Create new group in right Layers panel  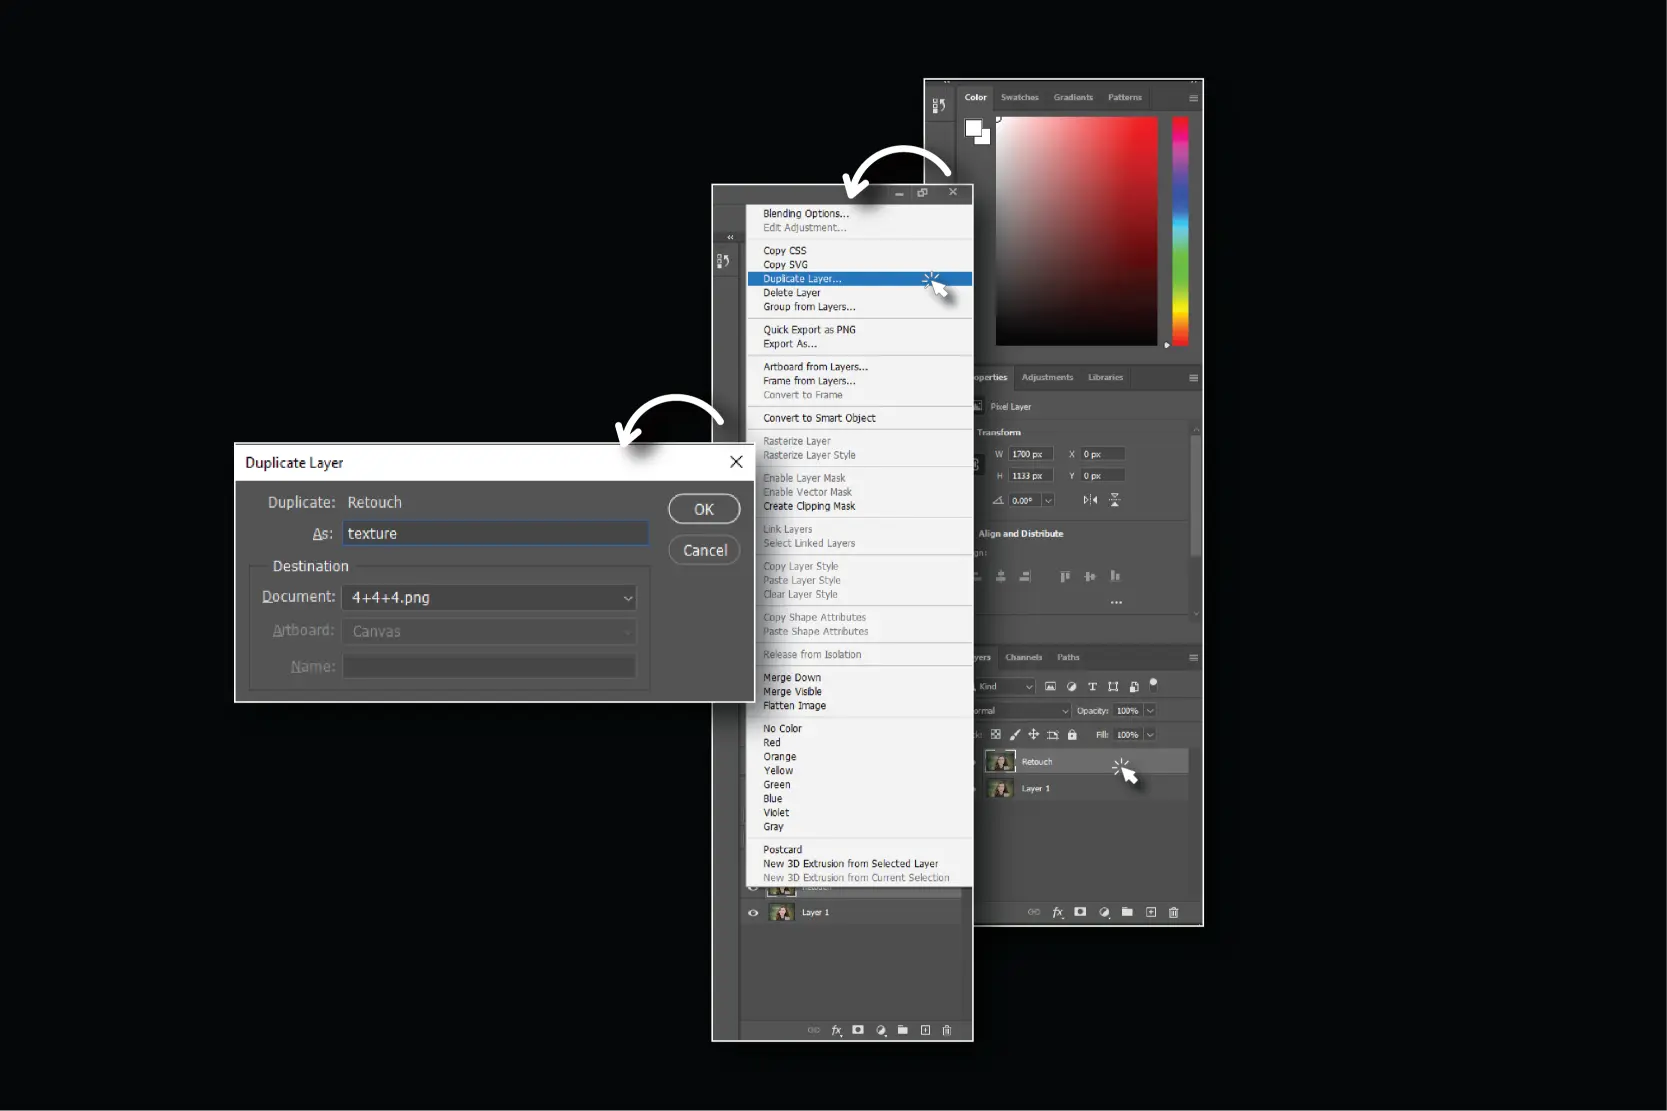pyautogui.click(x=1127, y=912)
